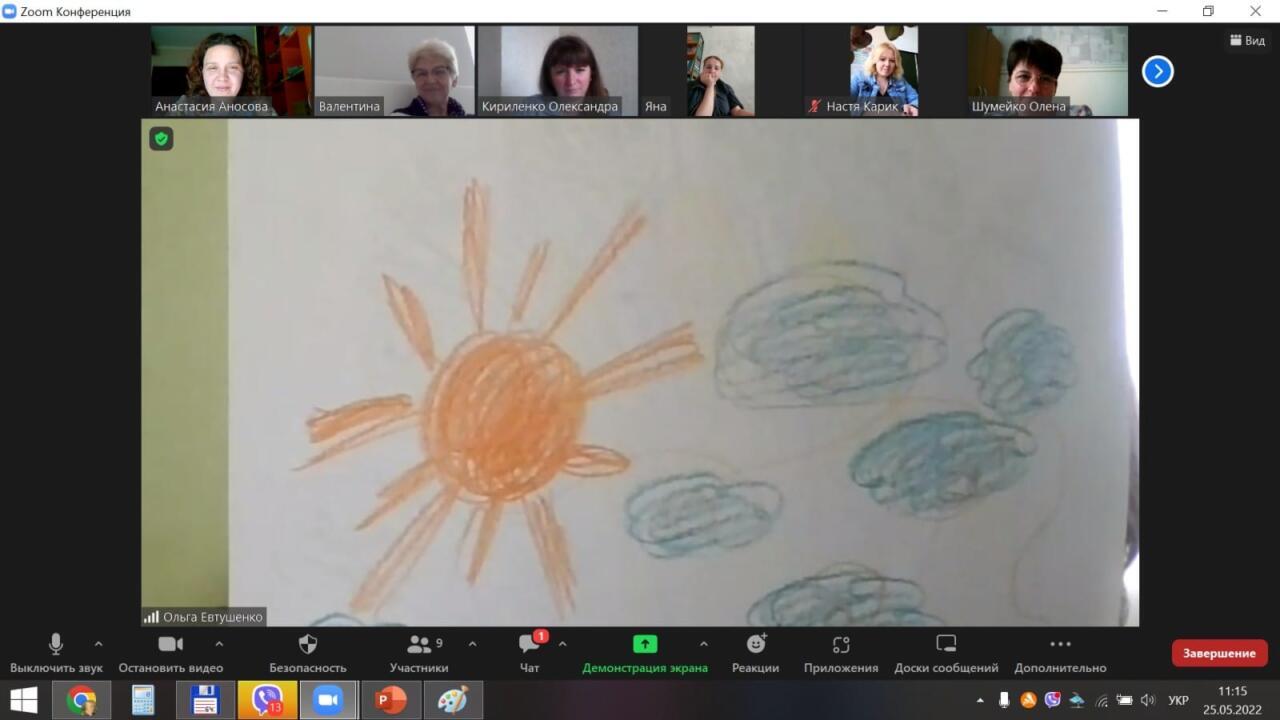The image size is (1280, 720).
Task: Open Calculator from taskbar
Action: coord(143,700)
